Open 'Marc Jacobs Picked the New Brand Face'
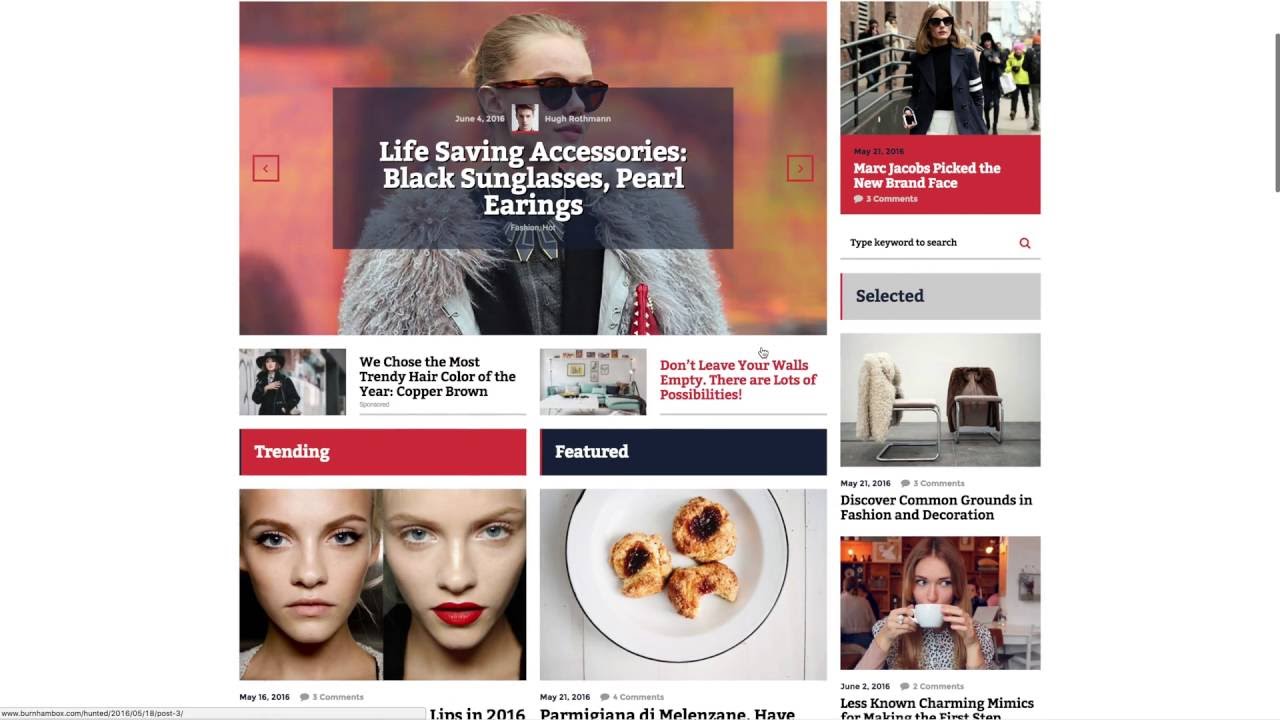The image size is (1280, 720). (927, 175)
